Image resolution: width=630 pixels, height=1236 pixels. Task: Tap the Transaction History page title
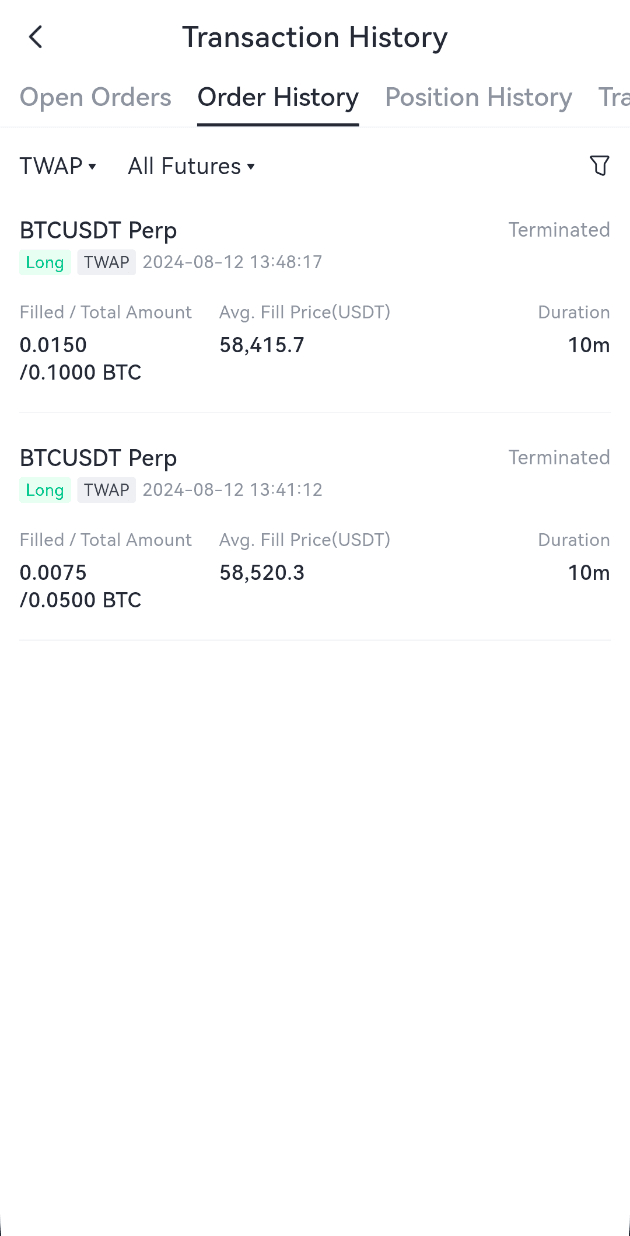point(314,37)
